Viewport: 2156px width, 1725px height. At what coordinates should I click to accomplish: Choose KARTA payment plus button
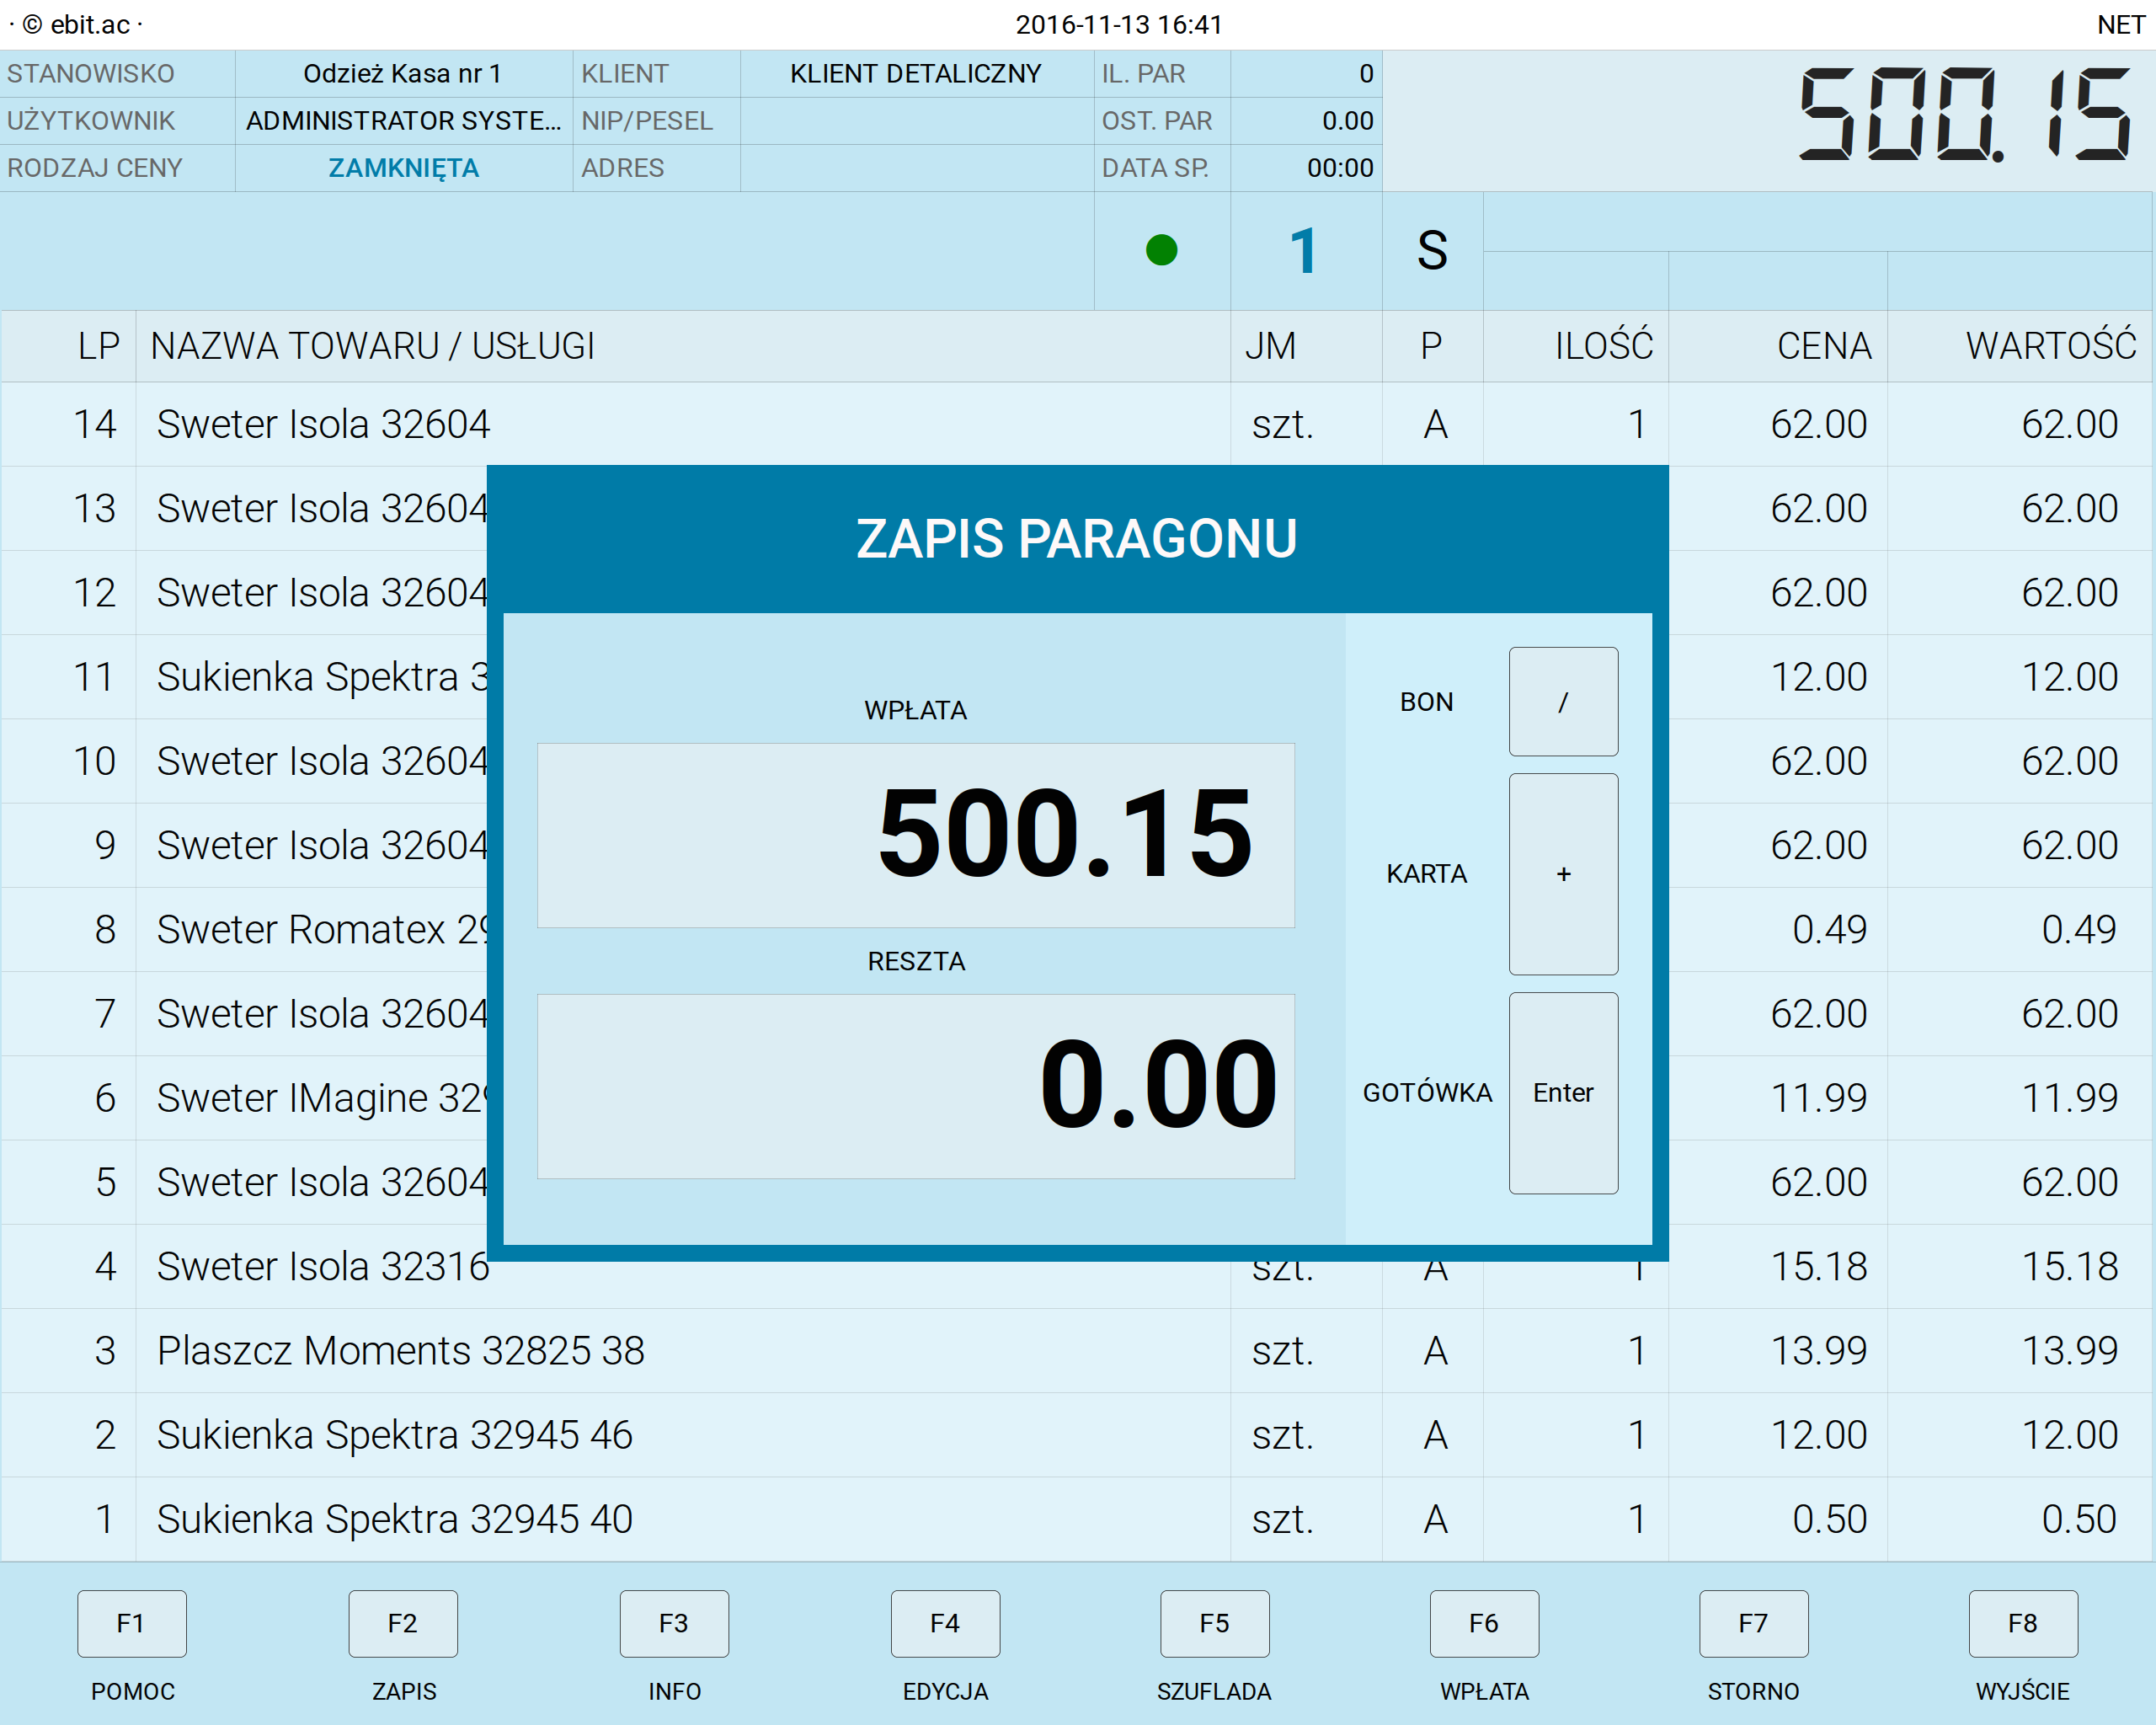1563,874
